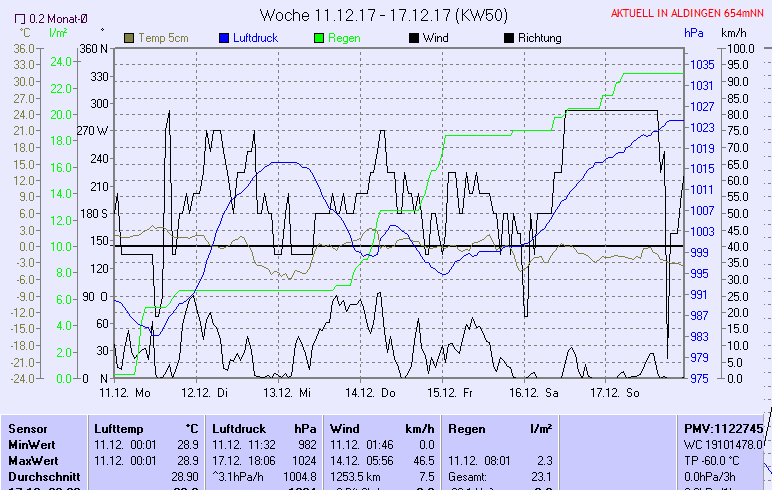Click the Lufttemp column header
772x490 pixels.
(118, 428)
